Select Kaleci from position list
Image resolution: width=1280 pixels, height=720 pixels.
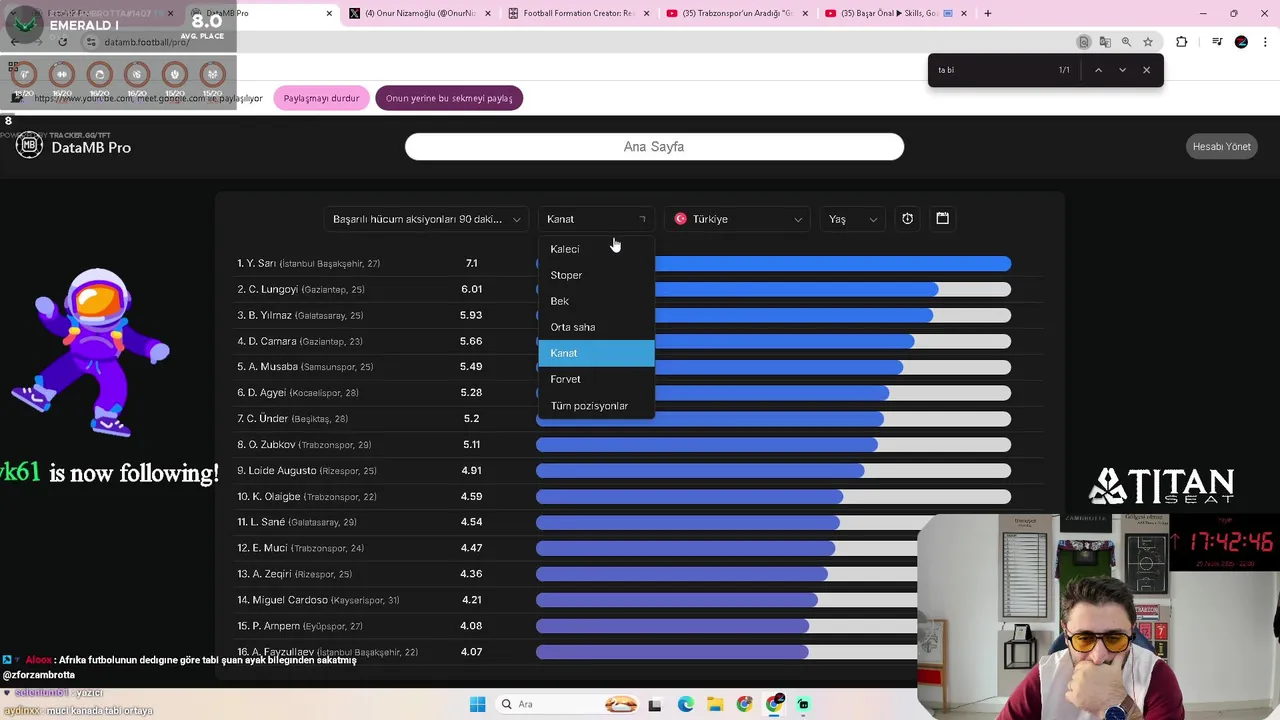[x=596, y=249]
